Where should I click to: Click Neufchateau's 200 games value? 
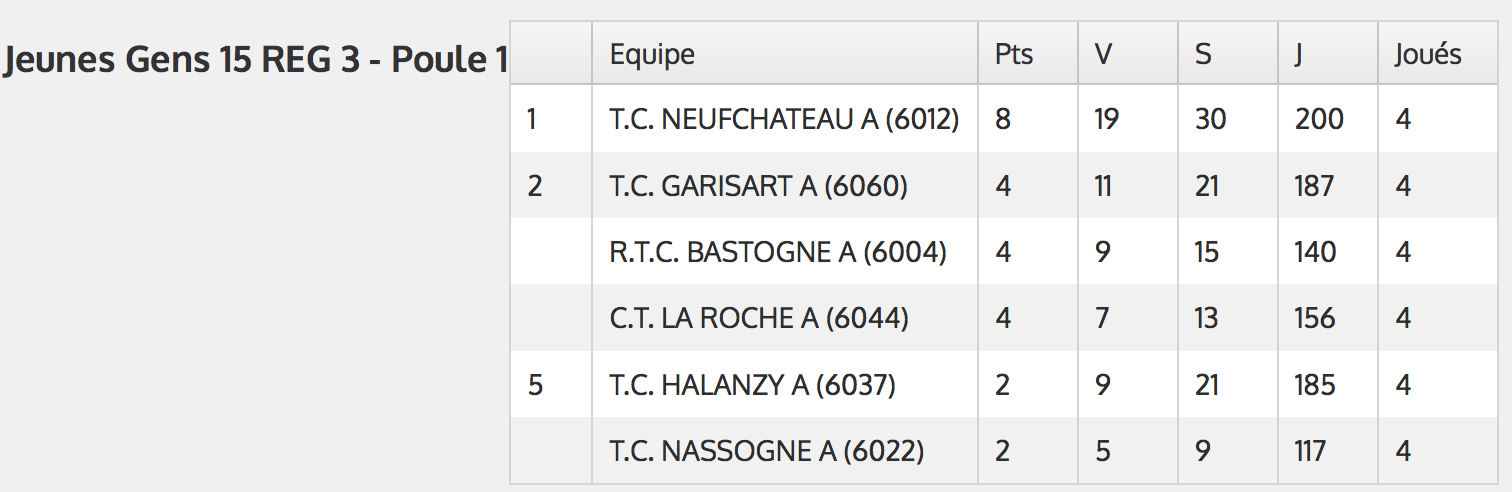click(x=1328, y=120)
